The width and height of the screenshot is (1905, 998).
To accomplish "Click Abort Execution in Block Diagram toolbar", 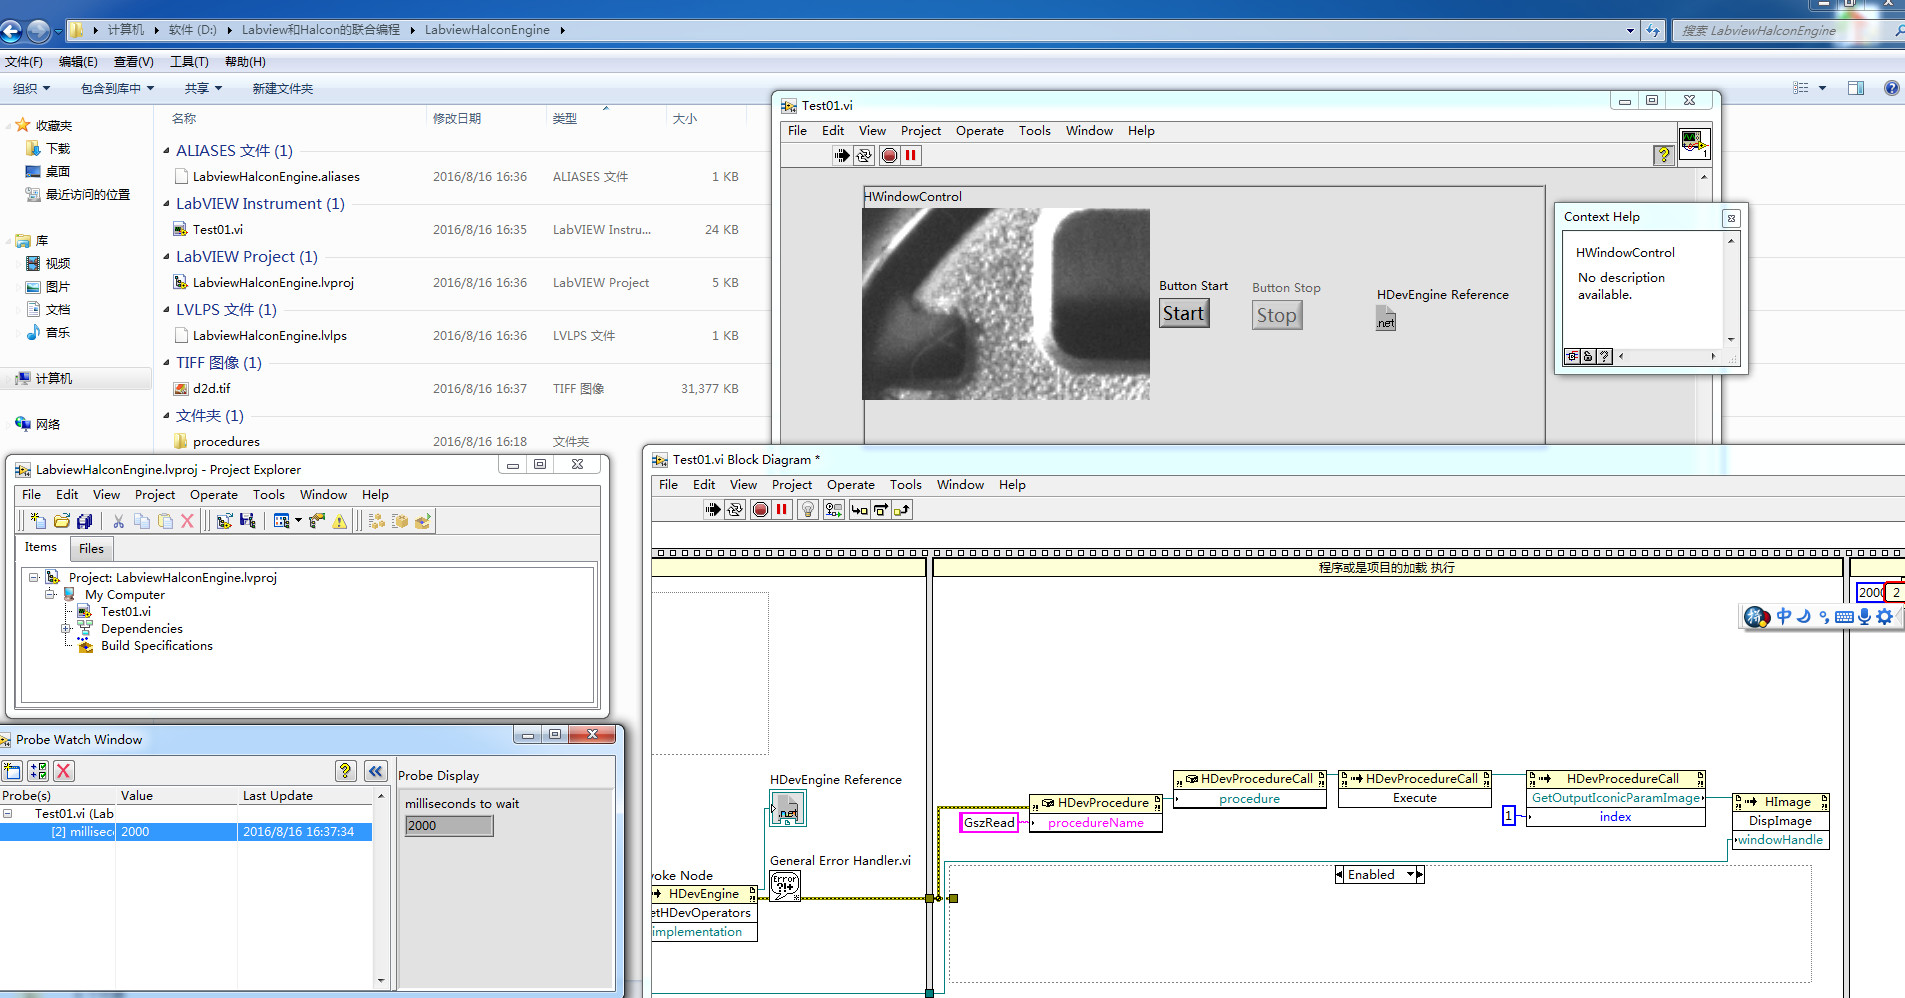I will coord(760,510).
